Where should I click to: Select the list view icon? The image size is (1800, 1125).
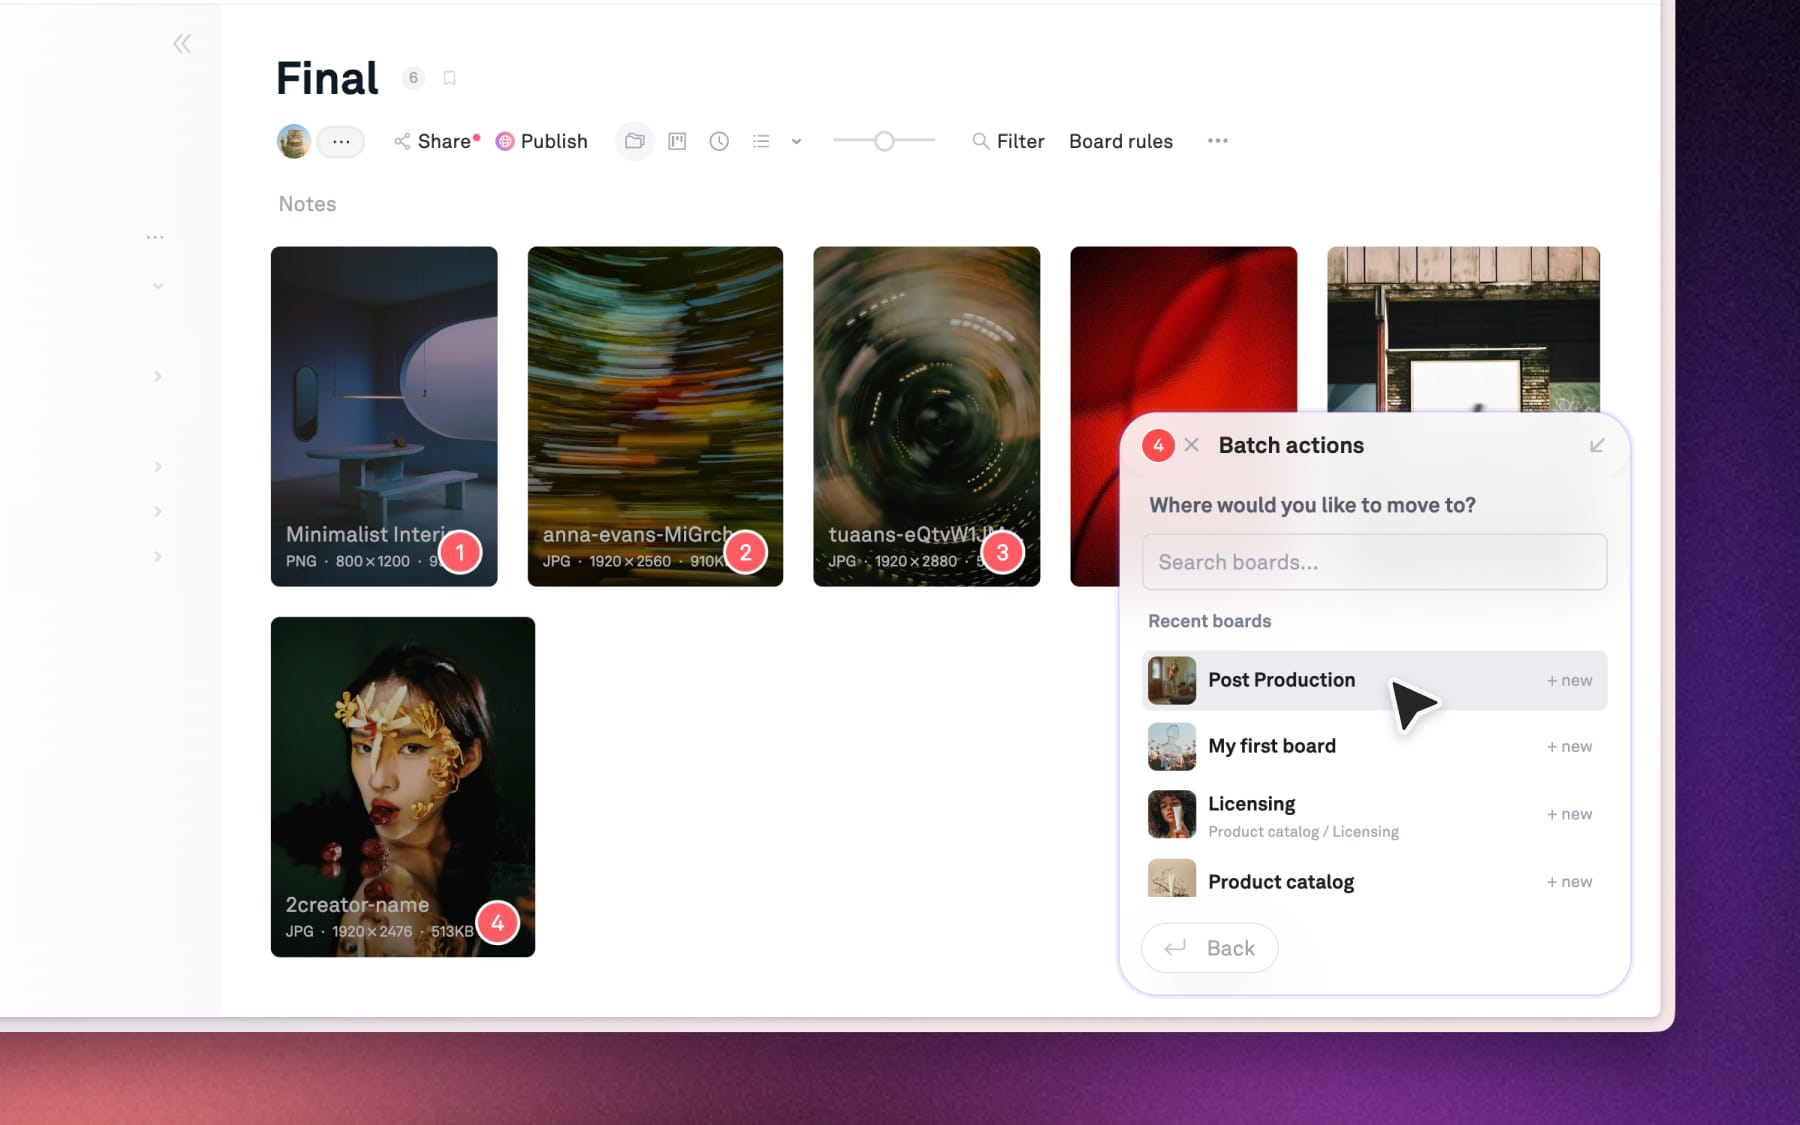click(761, 141)
